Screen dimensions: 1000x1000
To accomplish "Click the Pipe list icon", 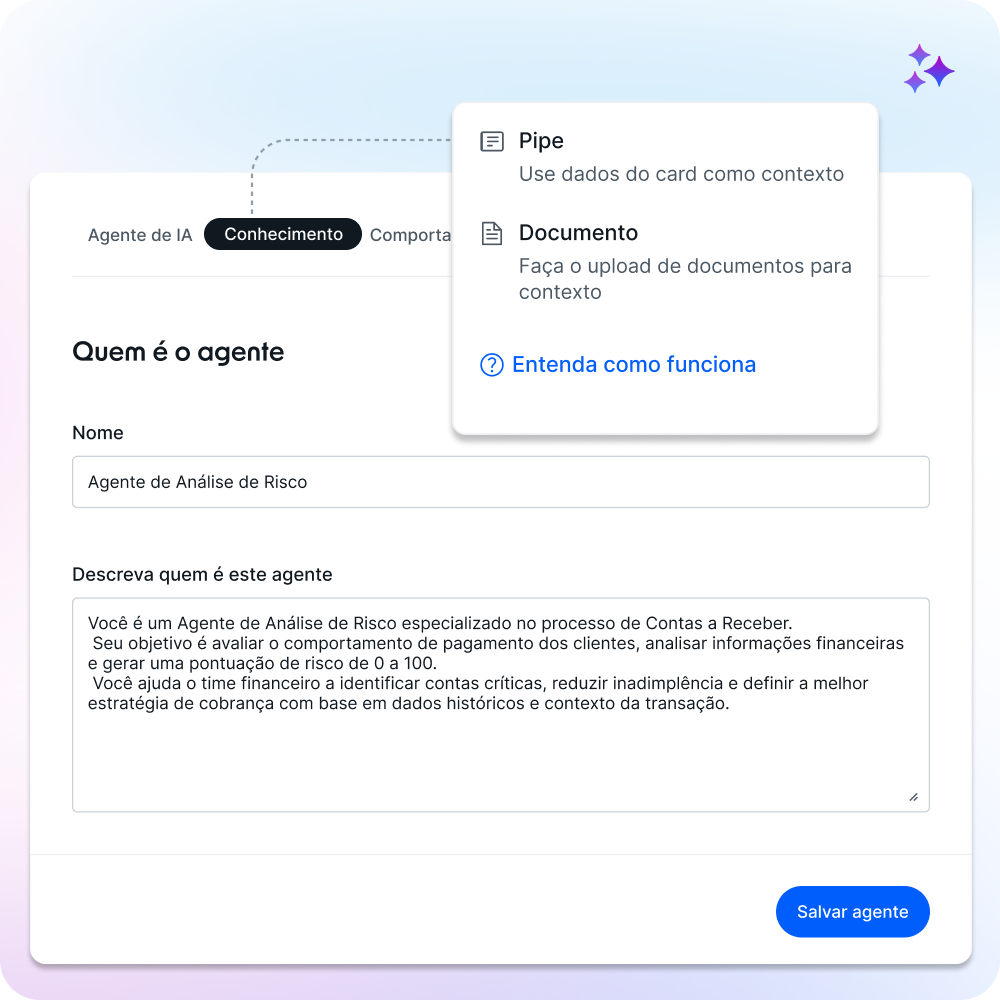I will click(492, 141).
